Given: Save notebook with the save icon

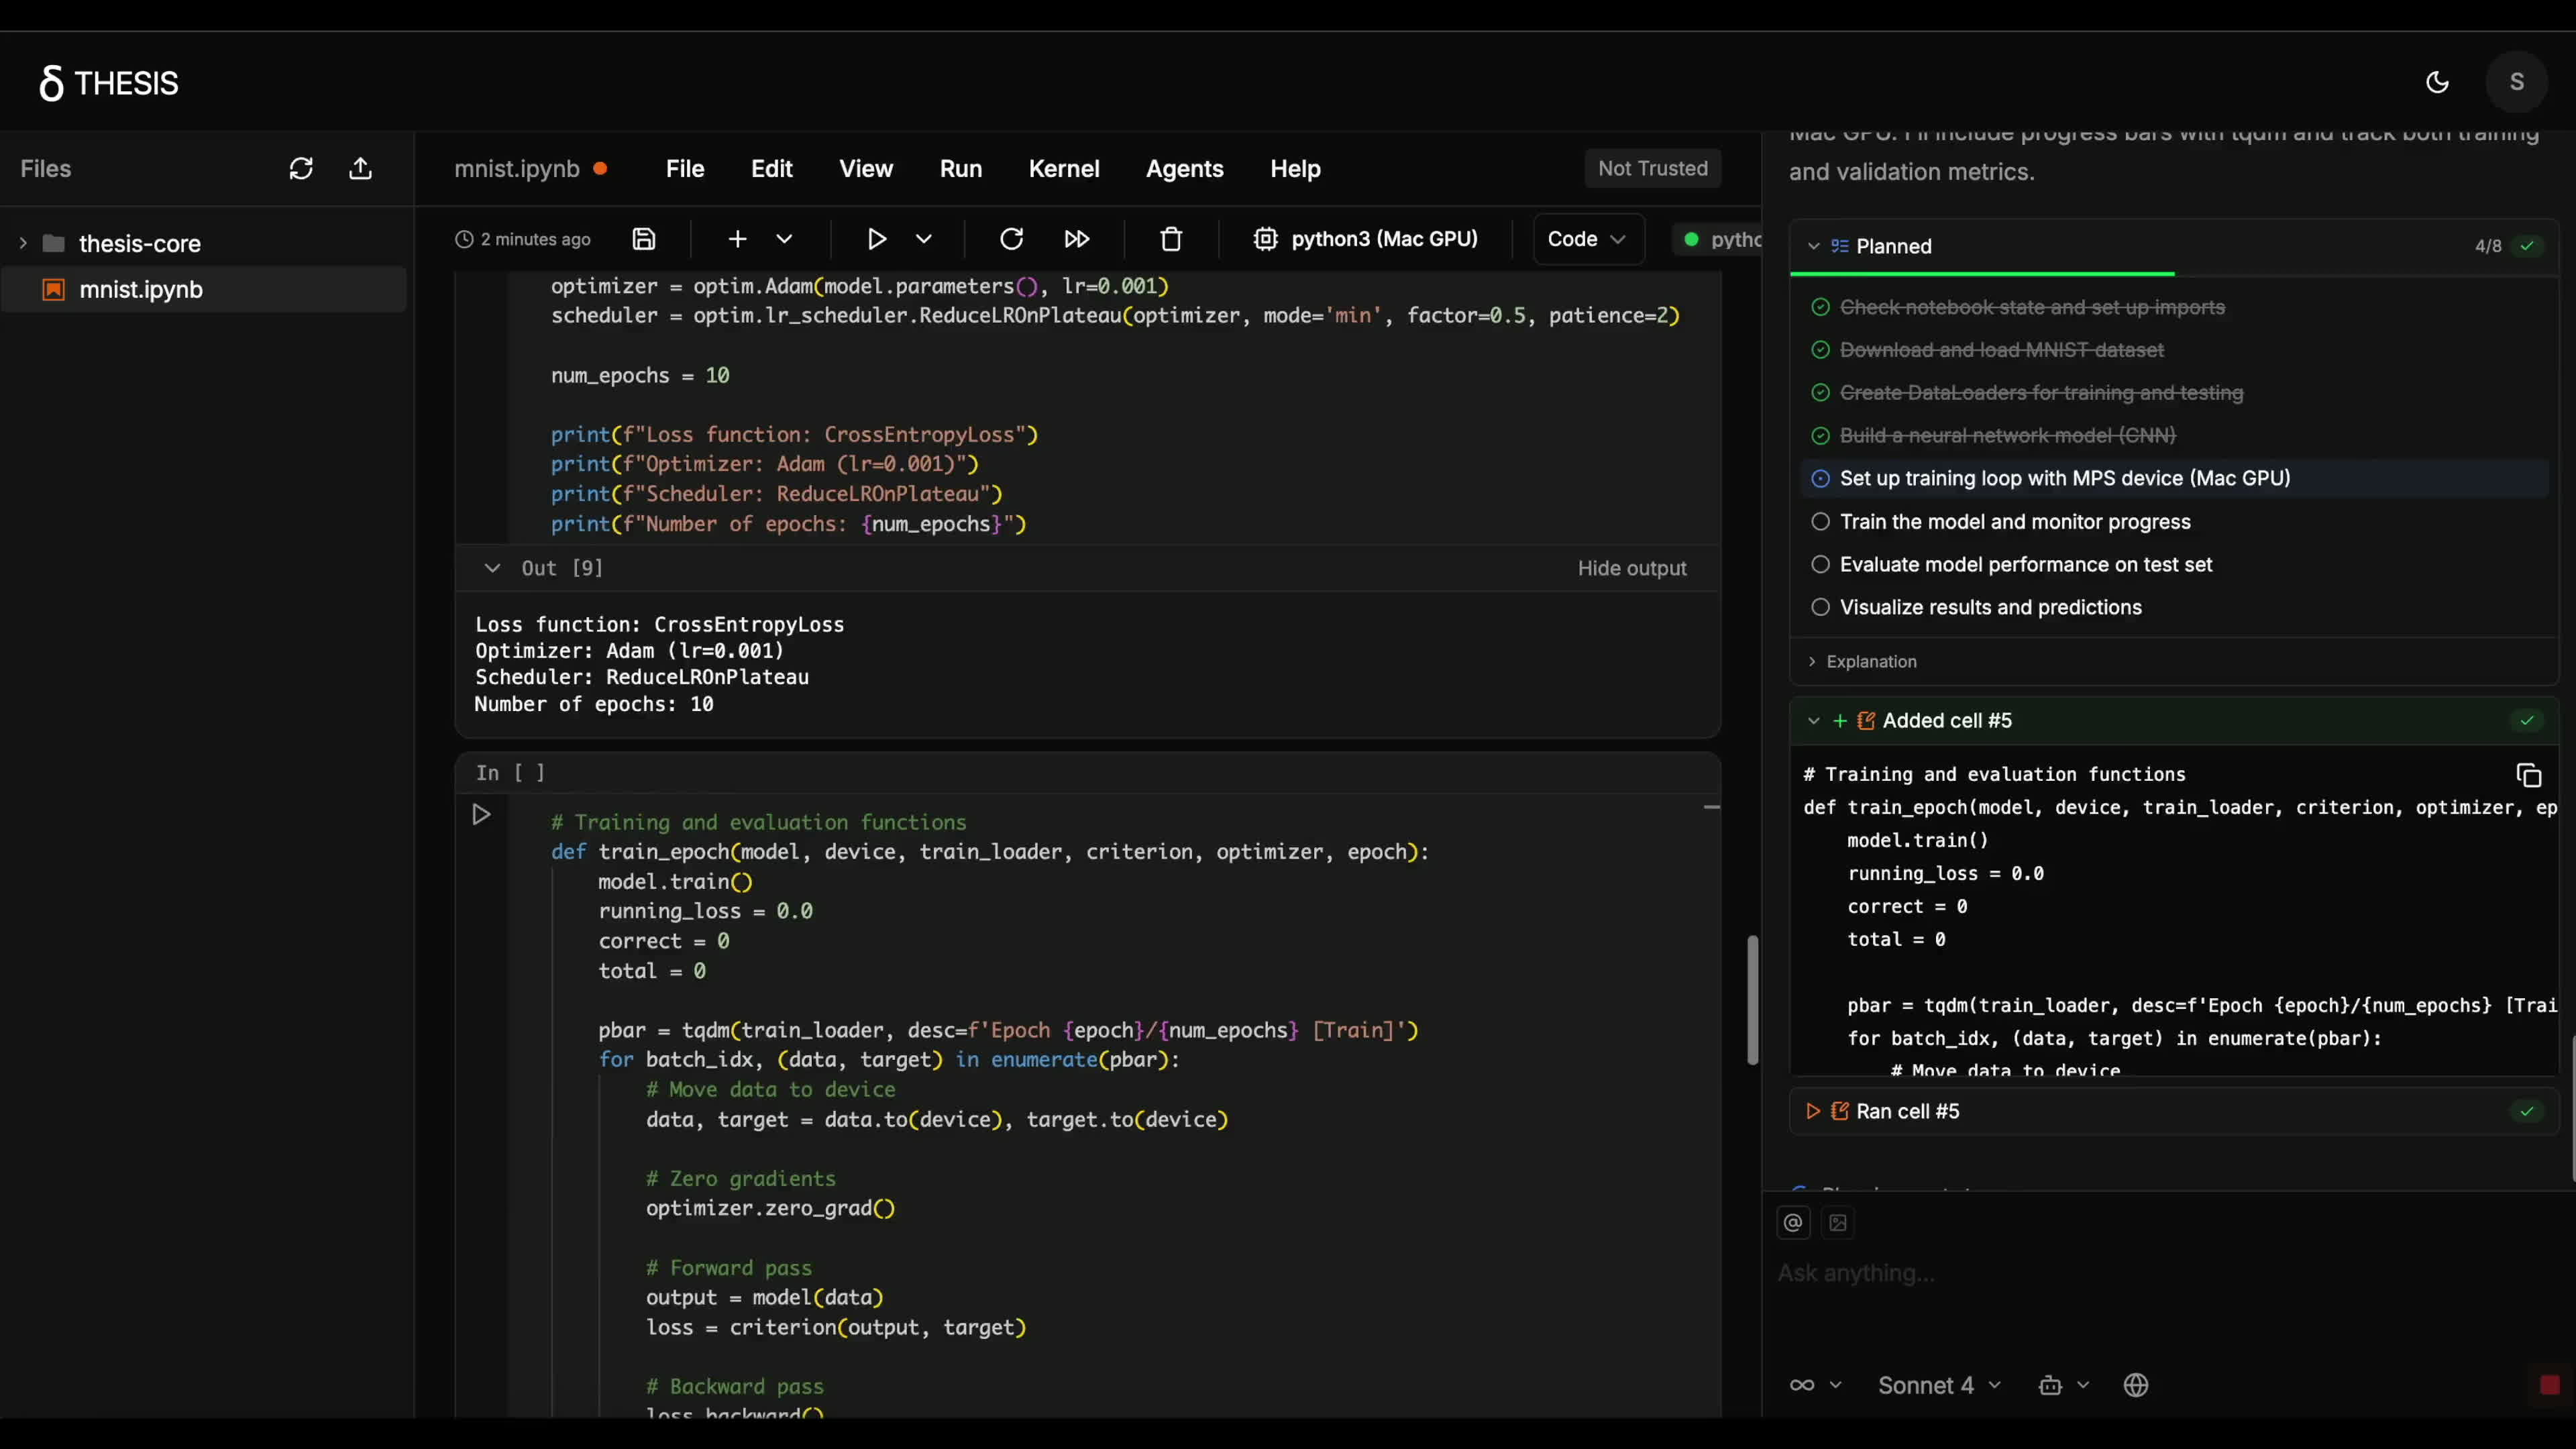Looking at the screenshot, I should (x=644, y=239).
